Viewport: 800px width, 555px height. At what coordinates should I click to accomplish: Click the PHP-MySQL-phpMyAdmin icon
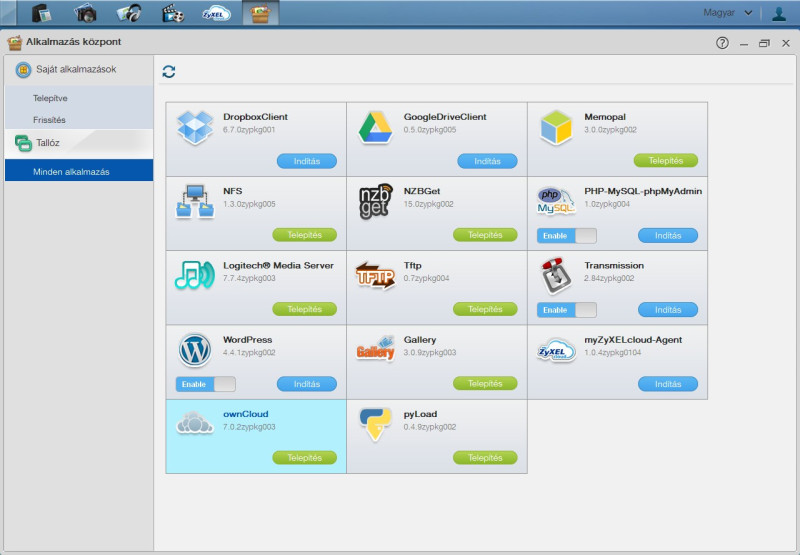coord(556,201)
